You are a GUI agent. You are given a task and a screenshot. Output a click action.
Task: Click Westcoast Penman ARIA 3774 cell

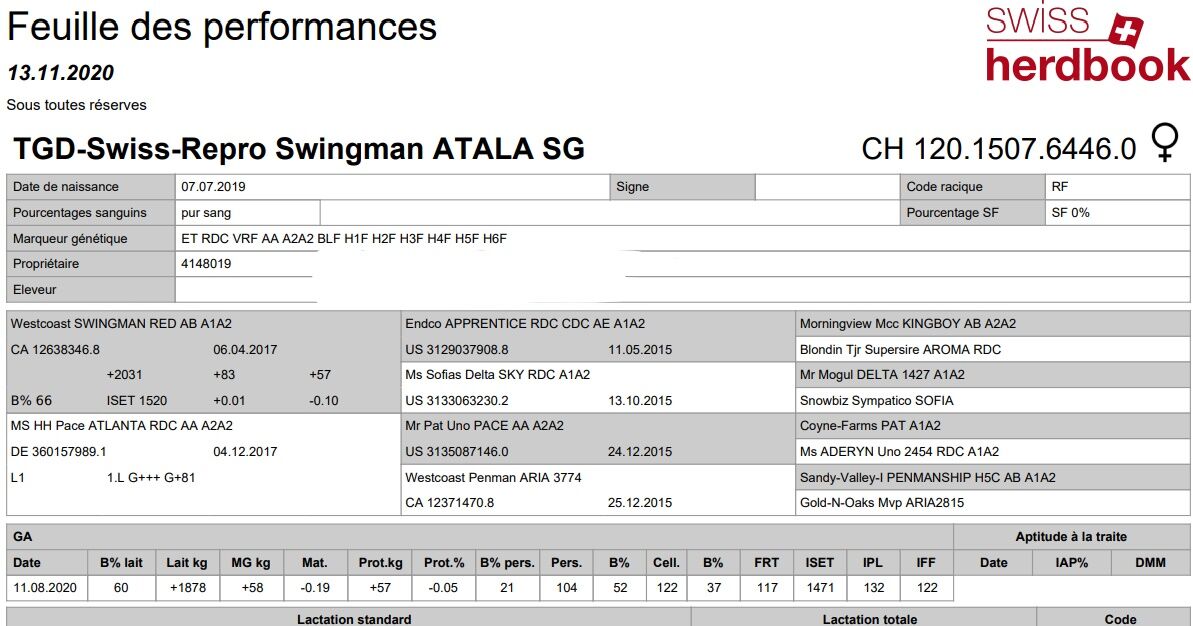[492, 478]
